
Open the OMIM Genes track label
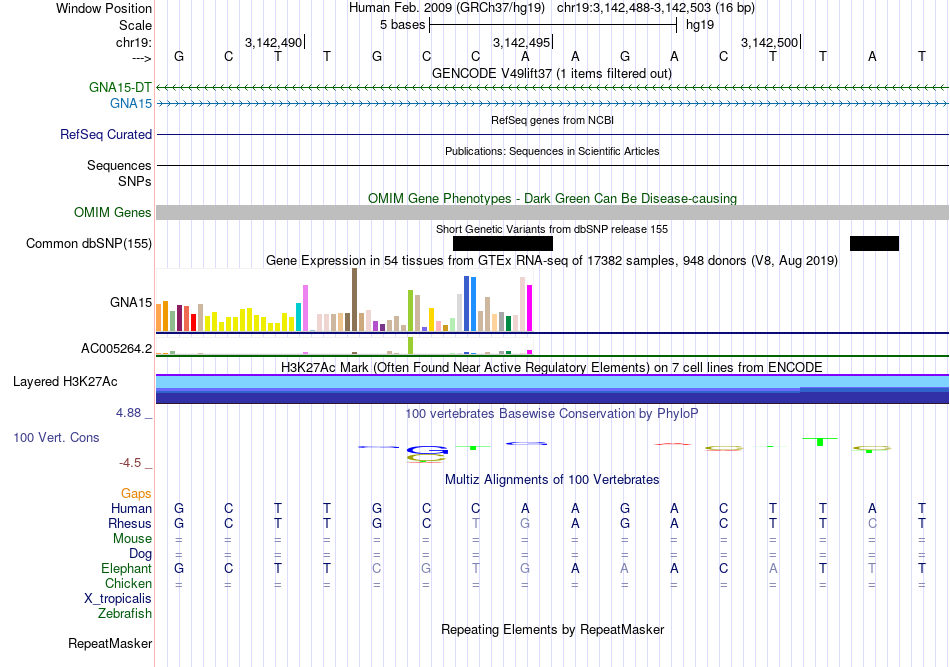(x=113, y=213)
